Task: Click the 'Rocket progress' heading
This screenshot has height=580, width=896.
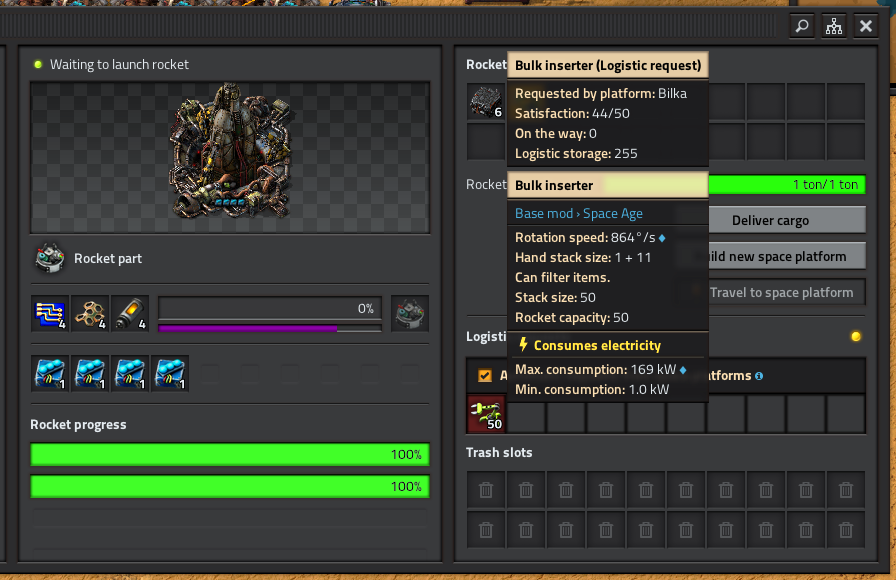Action: pyautogui.click(x=78, y=425)
